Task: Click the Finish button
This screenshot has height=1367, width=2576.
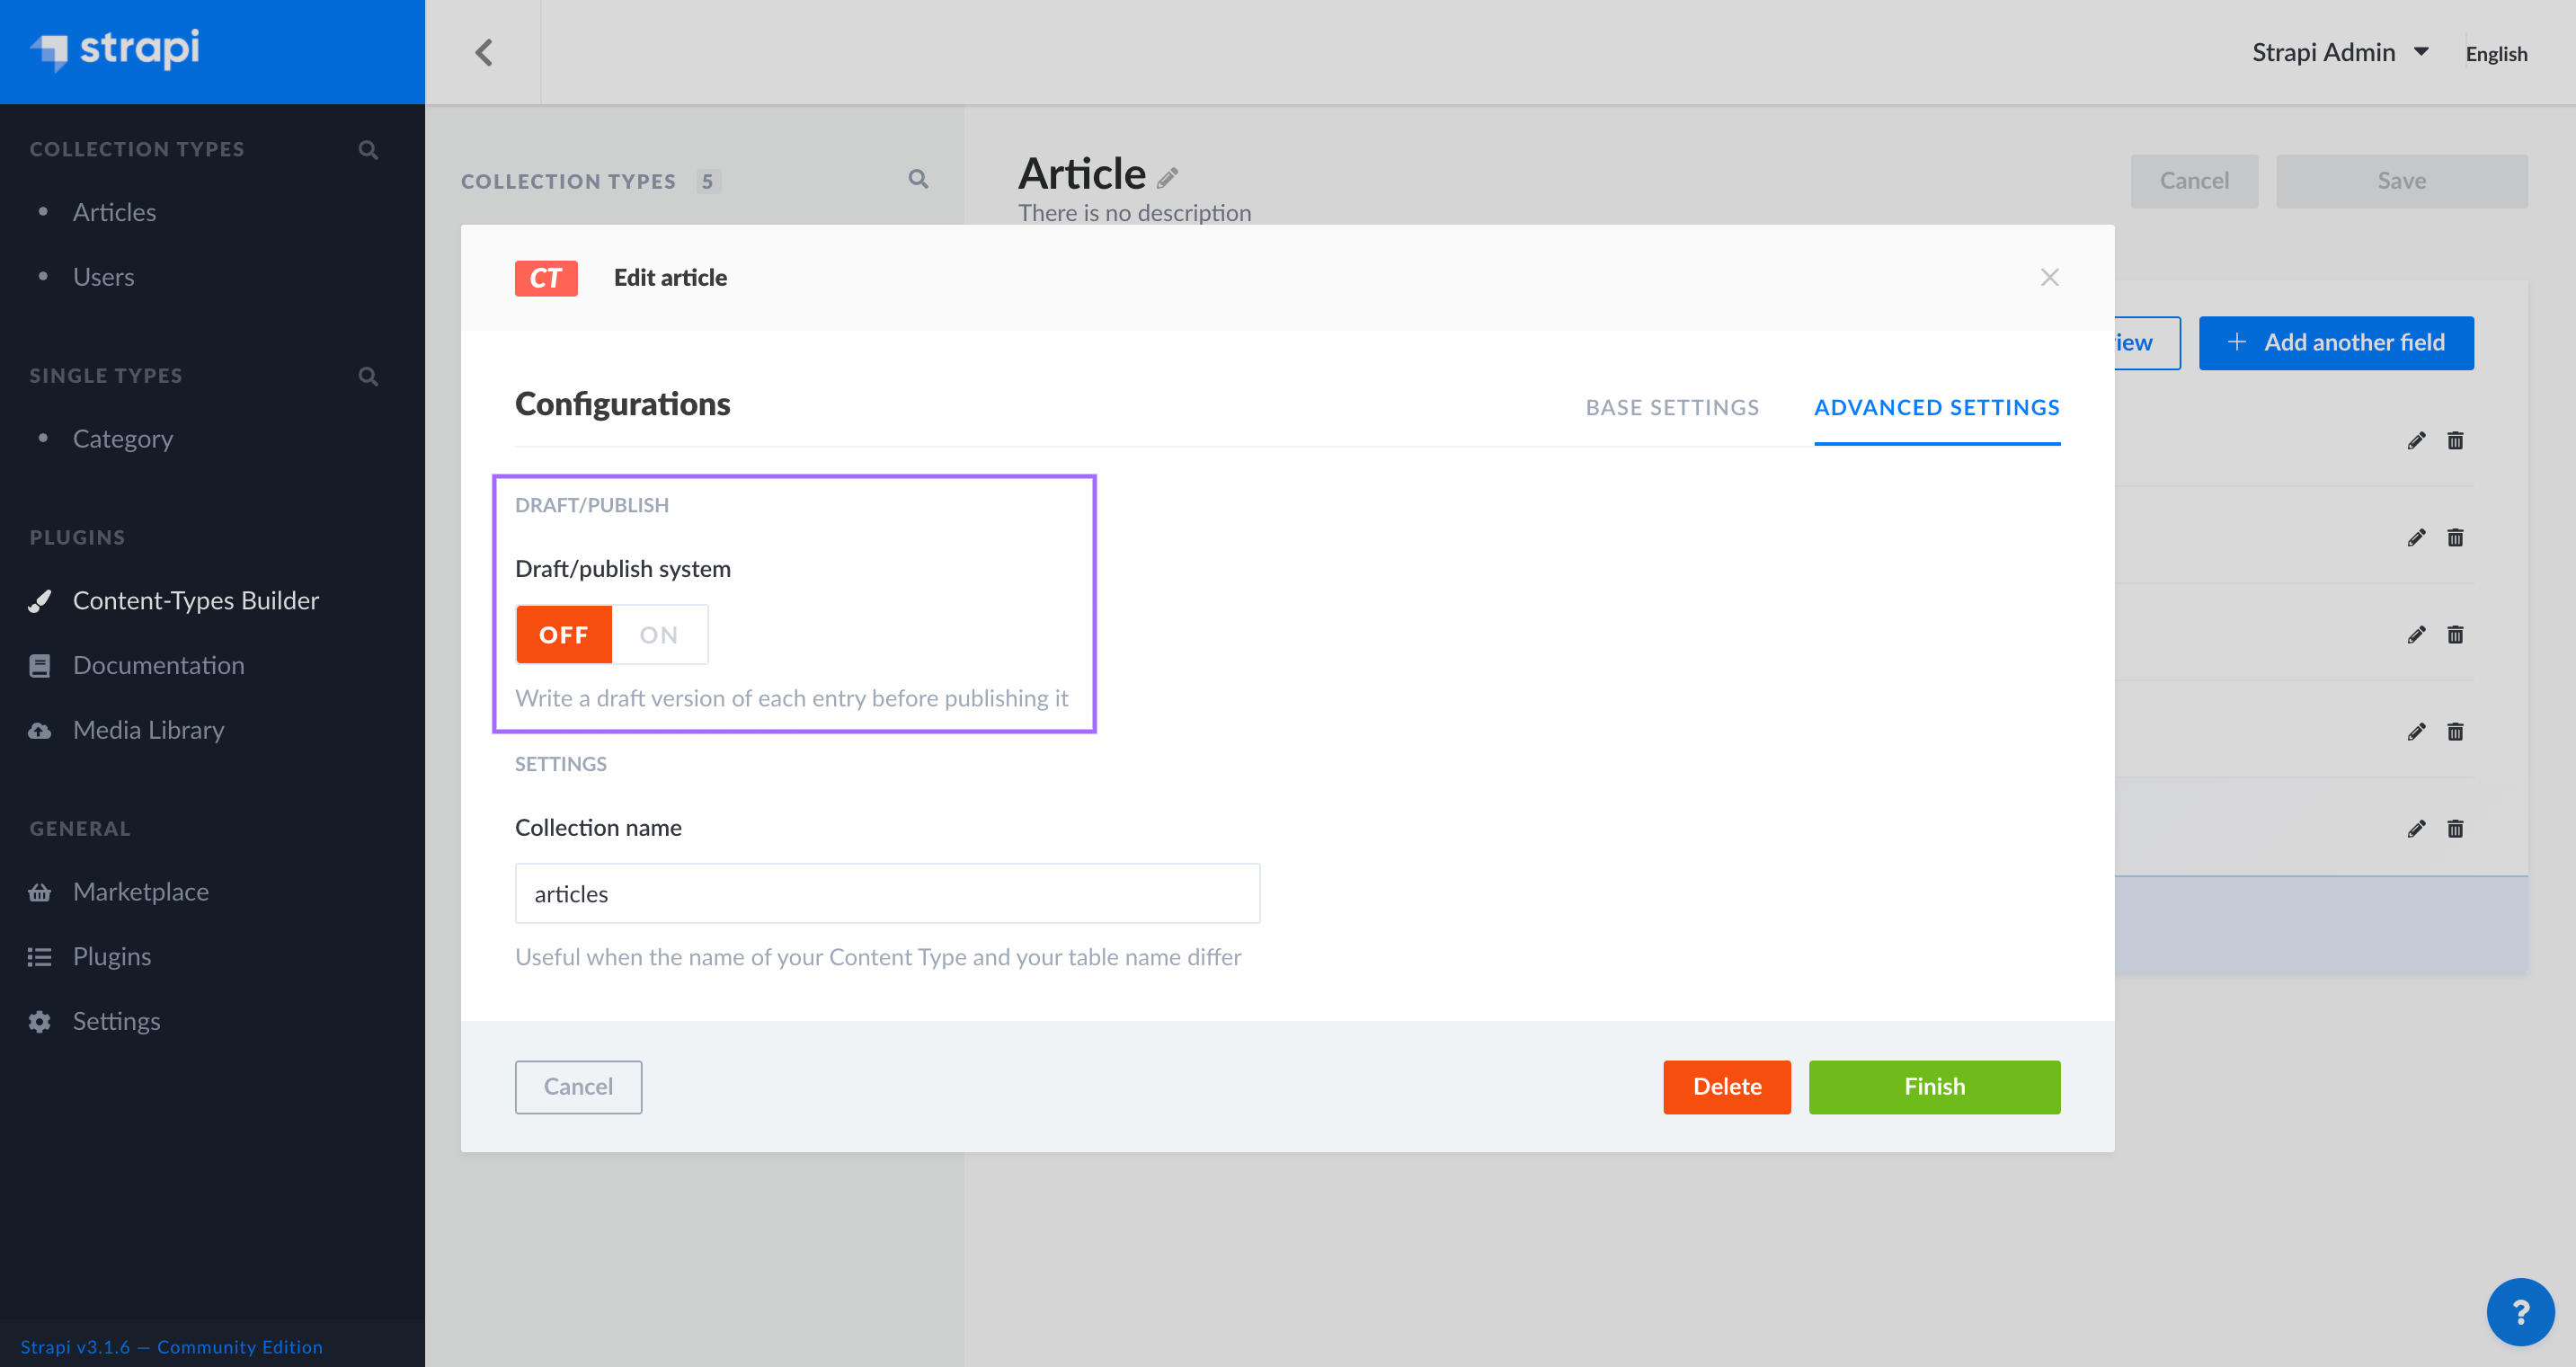Action: coord(1933,1086)
